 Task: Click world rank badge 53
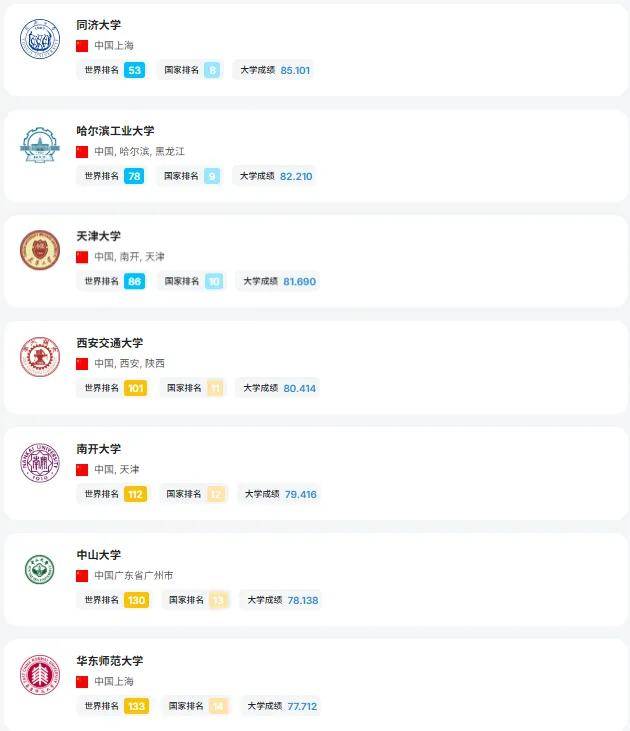[x=135, y=70]
